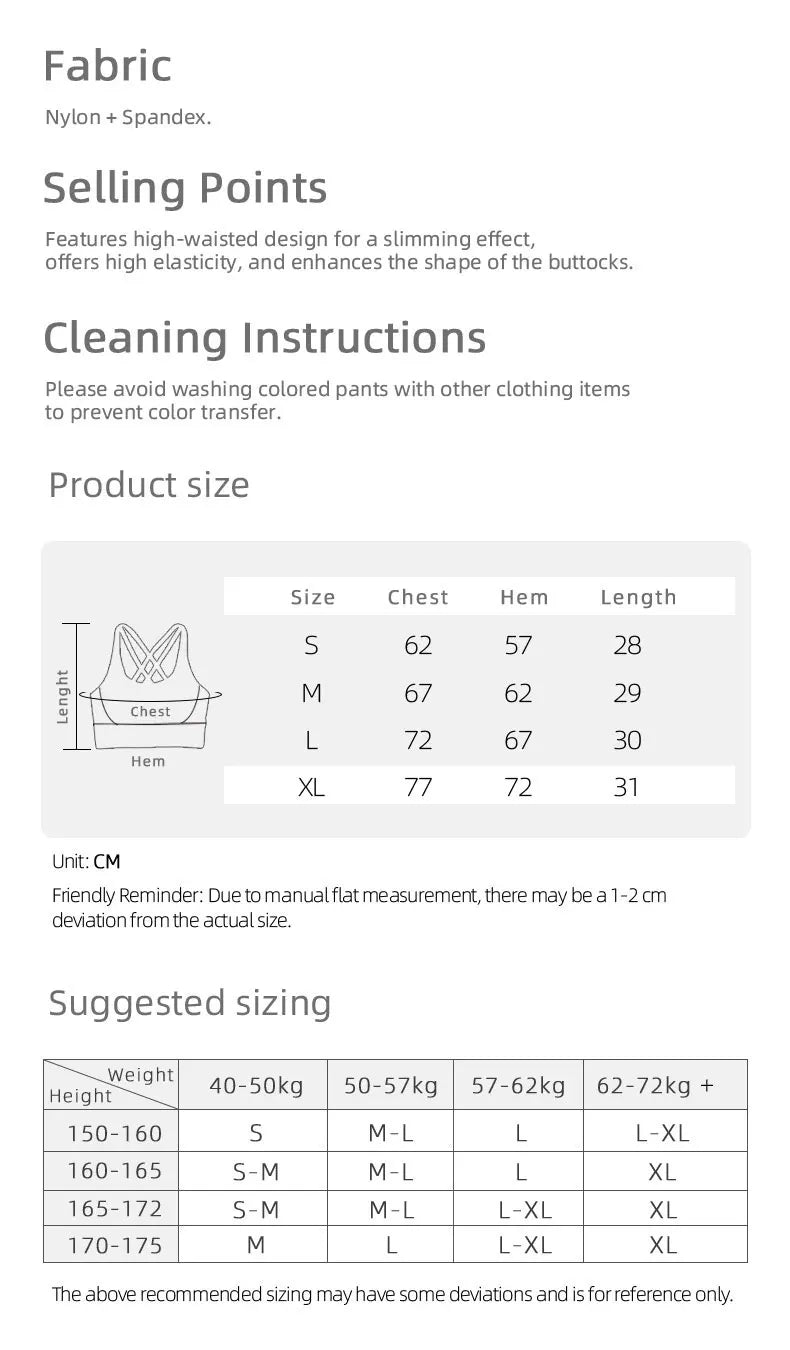Click the Weight/Height diagonal header cell
This screenshot has height=1350, width=790.
111,1085
